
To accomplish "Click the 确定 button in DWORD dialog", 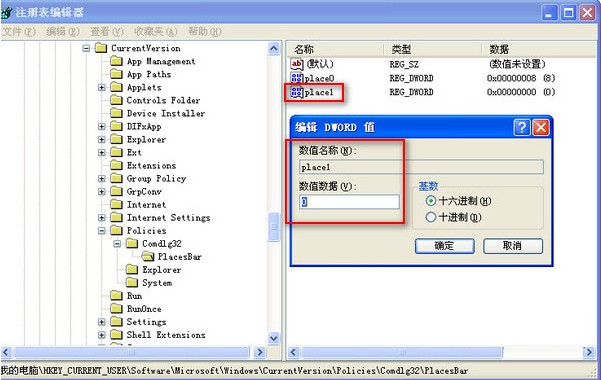I will (x=445, y=246).
